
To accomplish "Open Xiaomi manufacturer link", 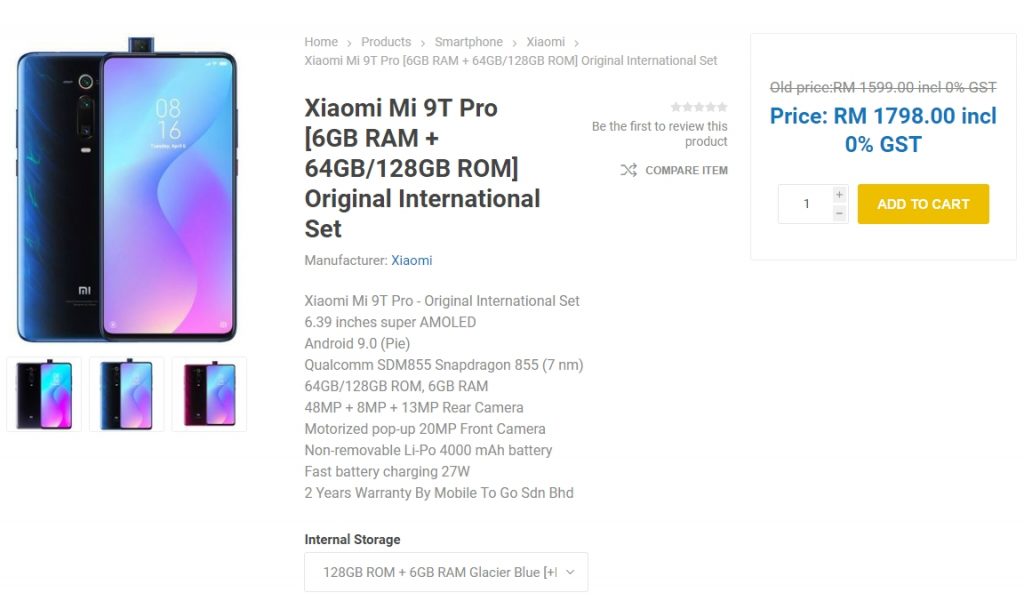I will (x=411, y=260).
